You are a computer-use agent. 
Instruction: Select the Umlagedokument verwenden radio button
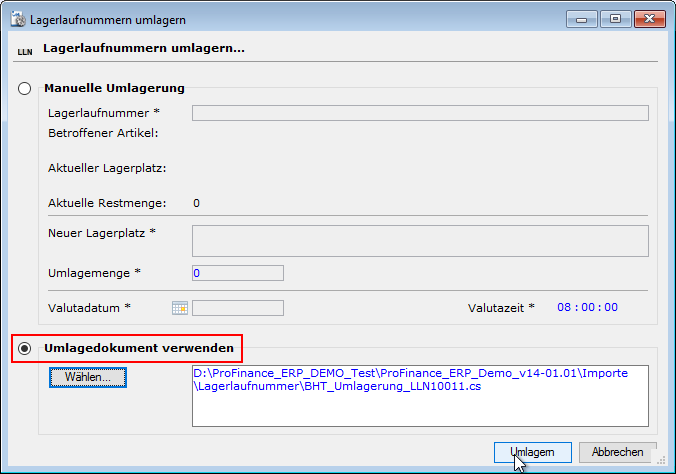point(26,348)
